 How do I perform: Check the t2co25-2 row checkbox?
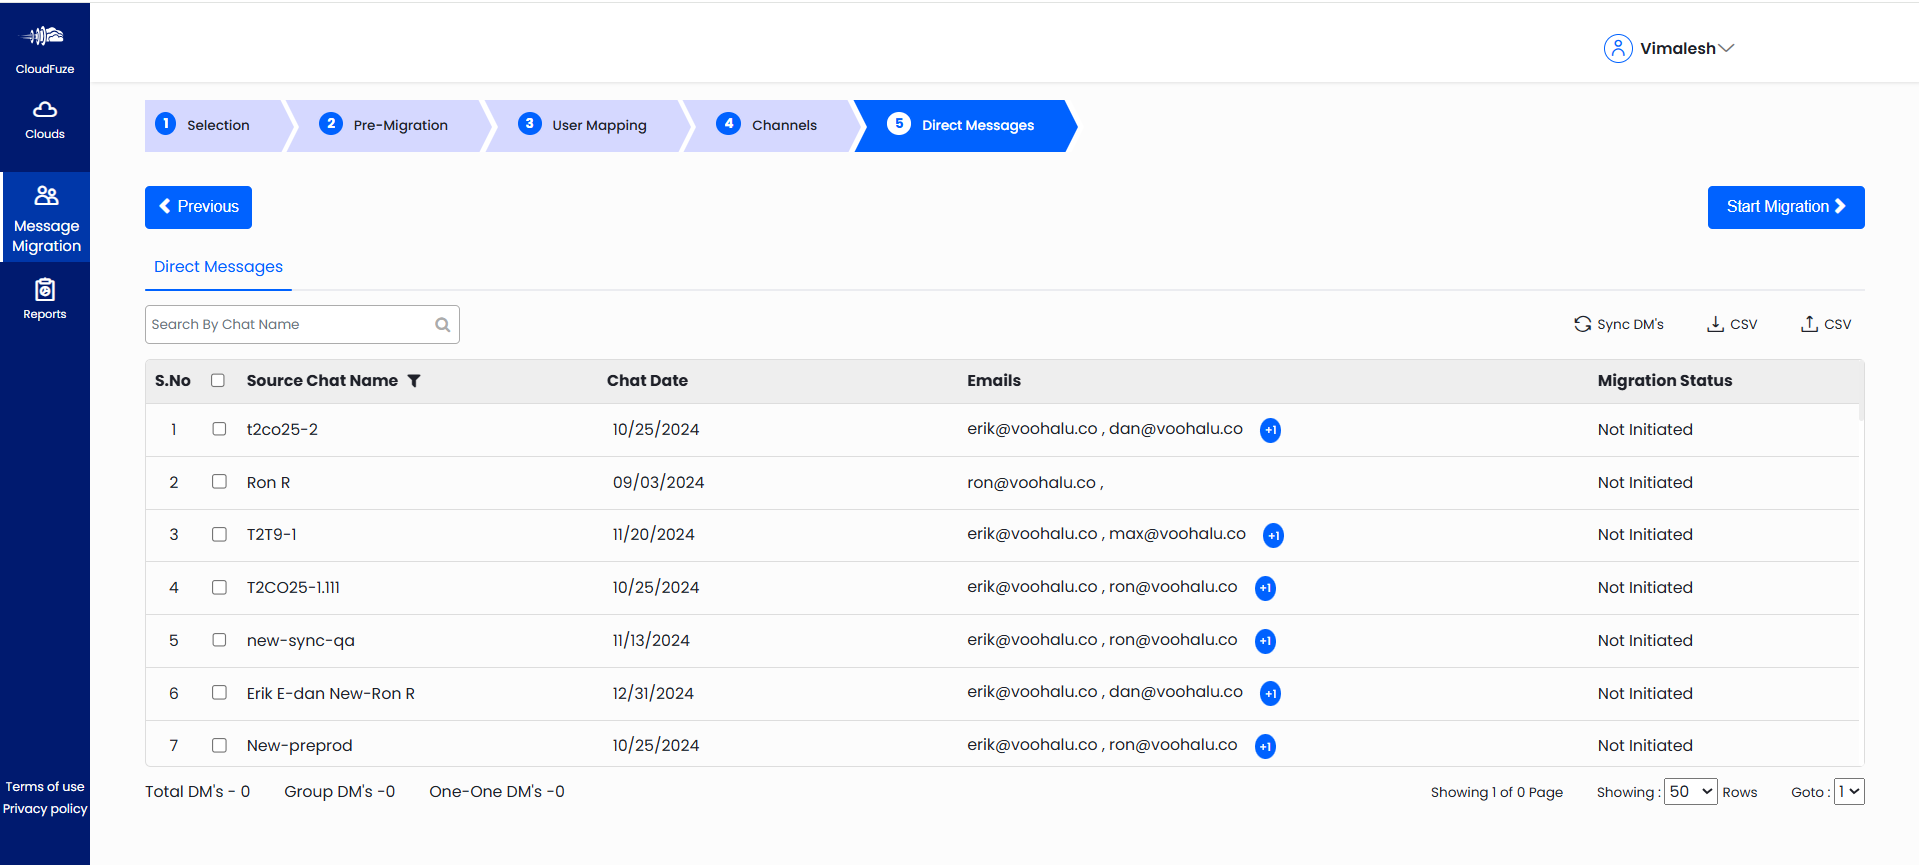pos(219,429)
